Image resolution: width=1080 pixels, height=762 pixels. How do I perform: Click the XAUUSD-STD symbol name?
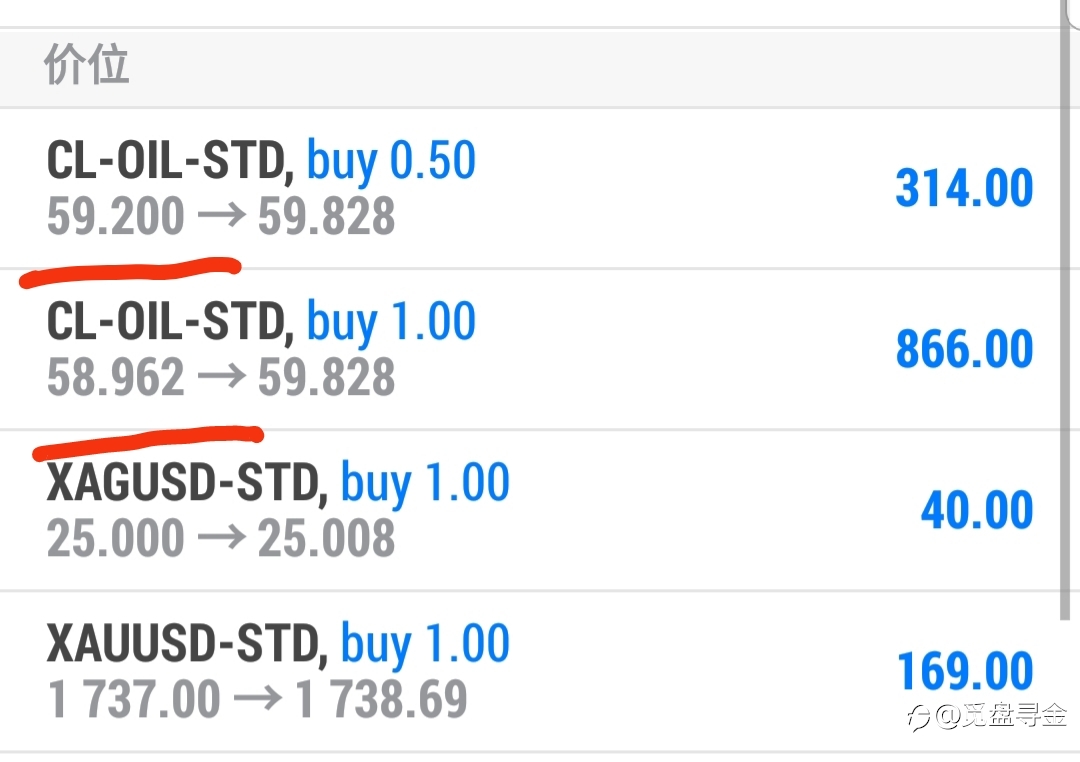click(183, 643)
